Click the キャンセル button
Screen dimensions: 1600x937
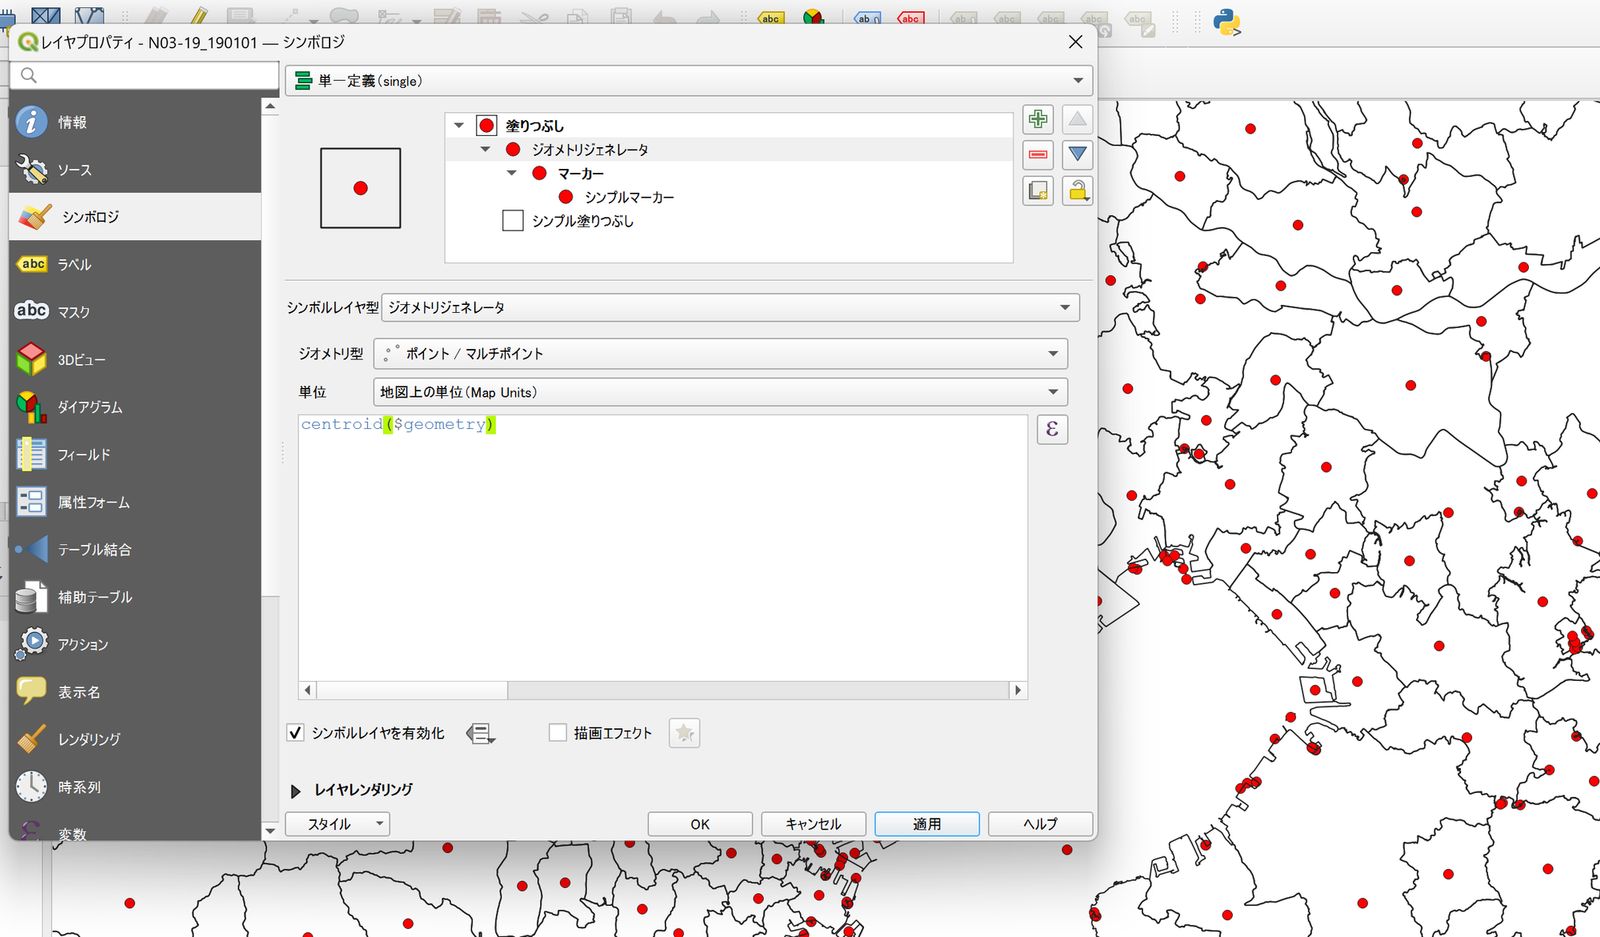coord(813,824)
